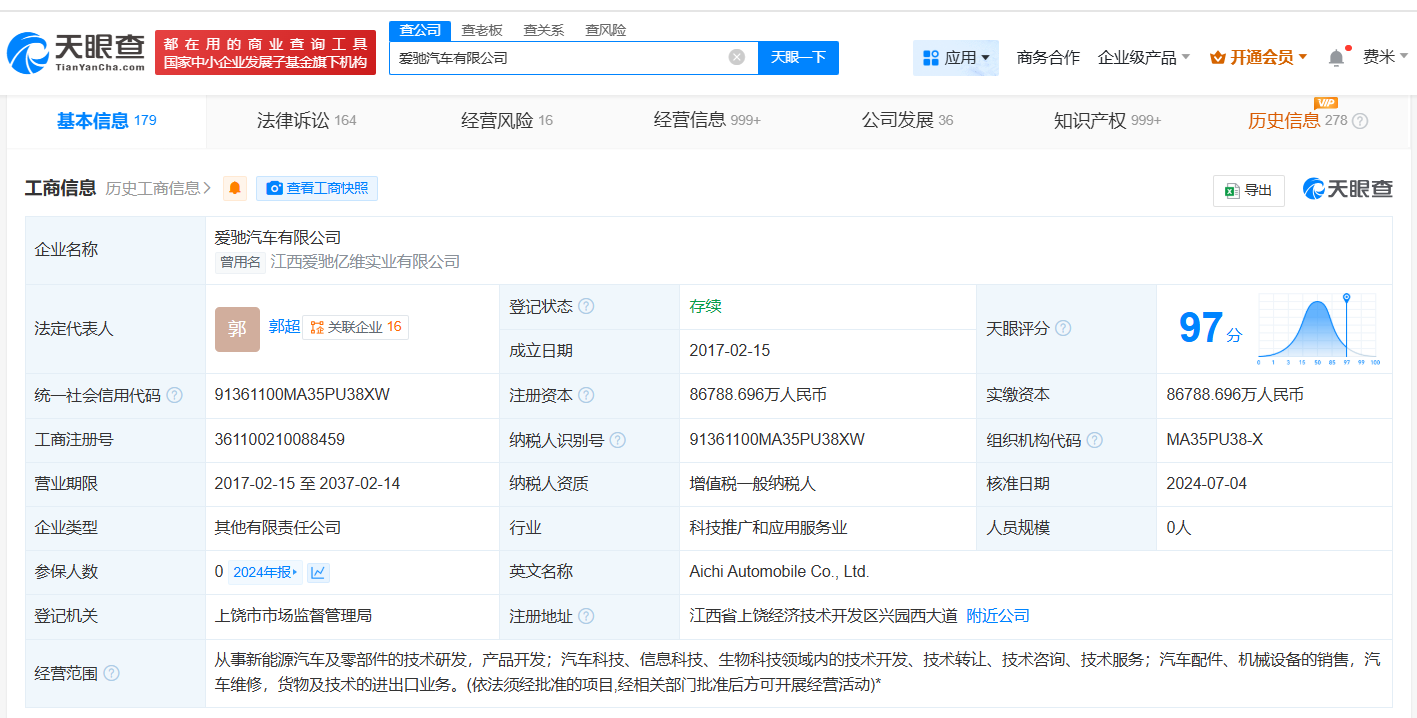
Task: Select the 查风险 search tab
Action: pyautogui.click(x=605, y=30)
